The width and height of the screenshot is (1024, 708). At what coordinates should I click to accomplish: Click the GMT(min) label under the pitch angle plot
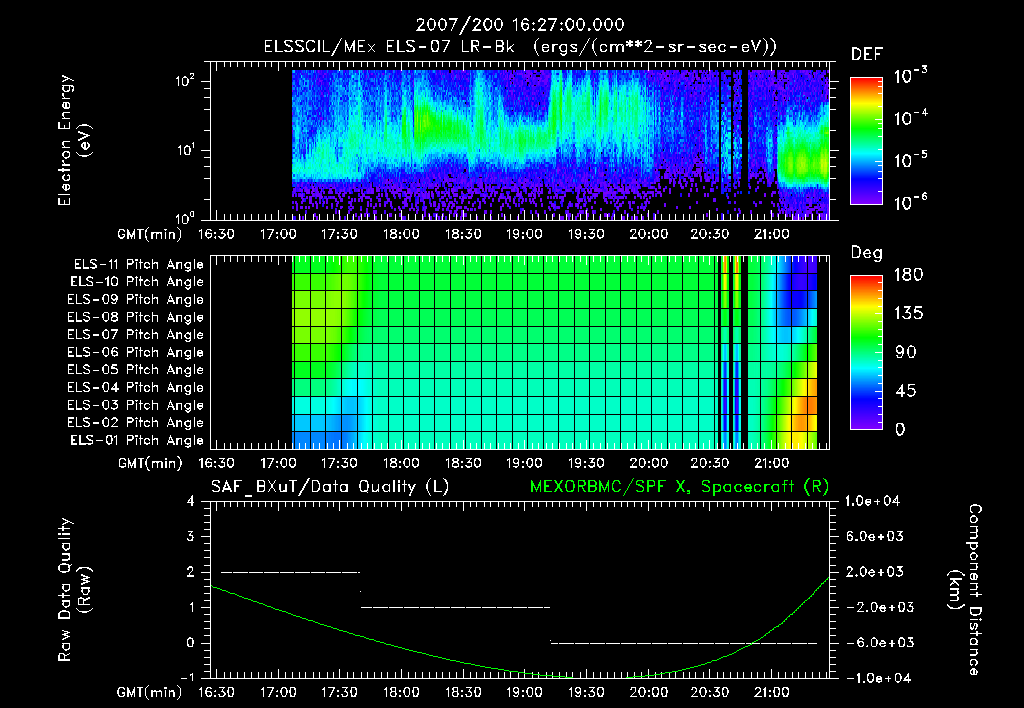(150, 464)
